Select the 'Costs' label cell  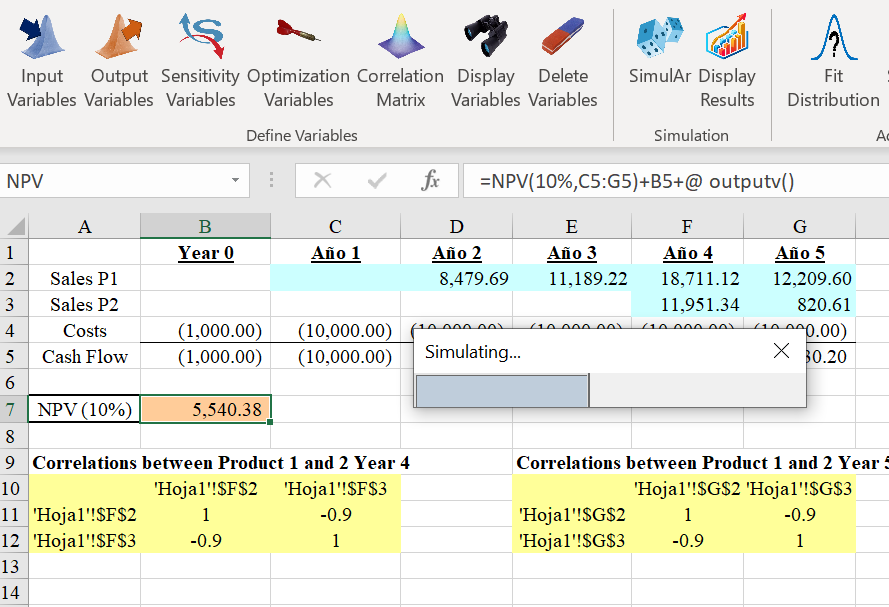(84, 330)
